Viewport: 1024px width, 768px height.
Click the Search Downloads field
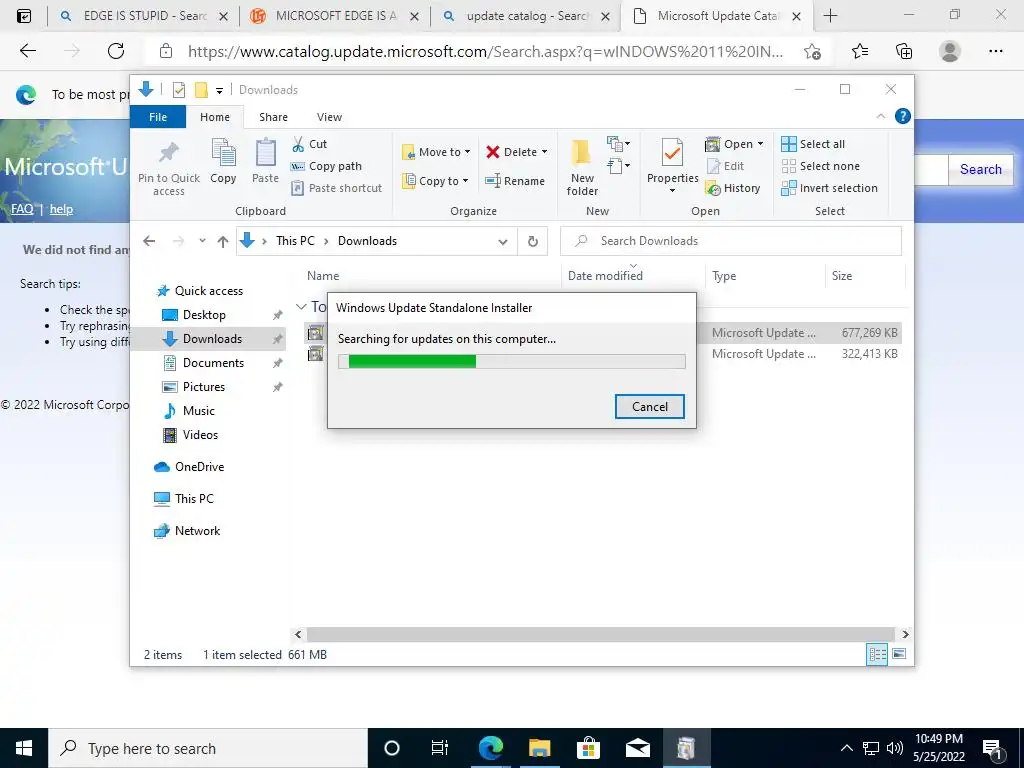pyautogui.click(x=731, y=241)
